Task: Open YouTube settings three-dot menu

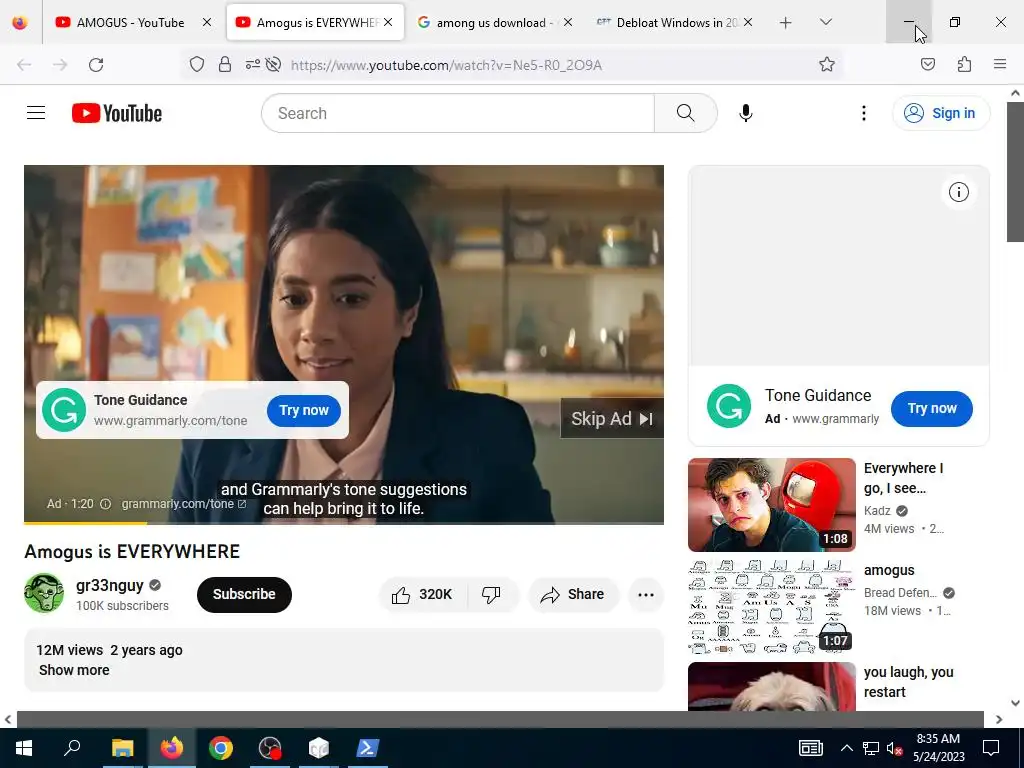Action: pyautogui.click(x=863, y=113)
